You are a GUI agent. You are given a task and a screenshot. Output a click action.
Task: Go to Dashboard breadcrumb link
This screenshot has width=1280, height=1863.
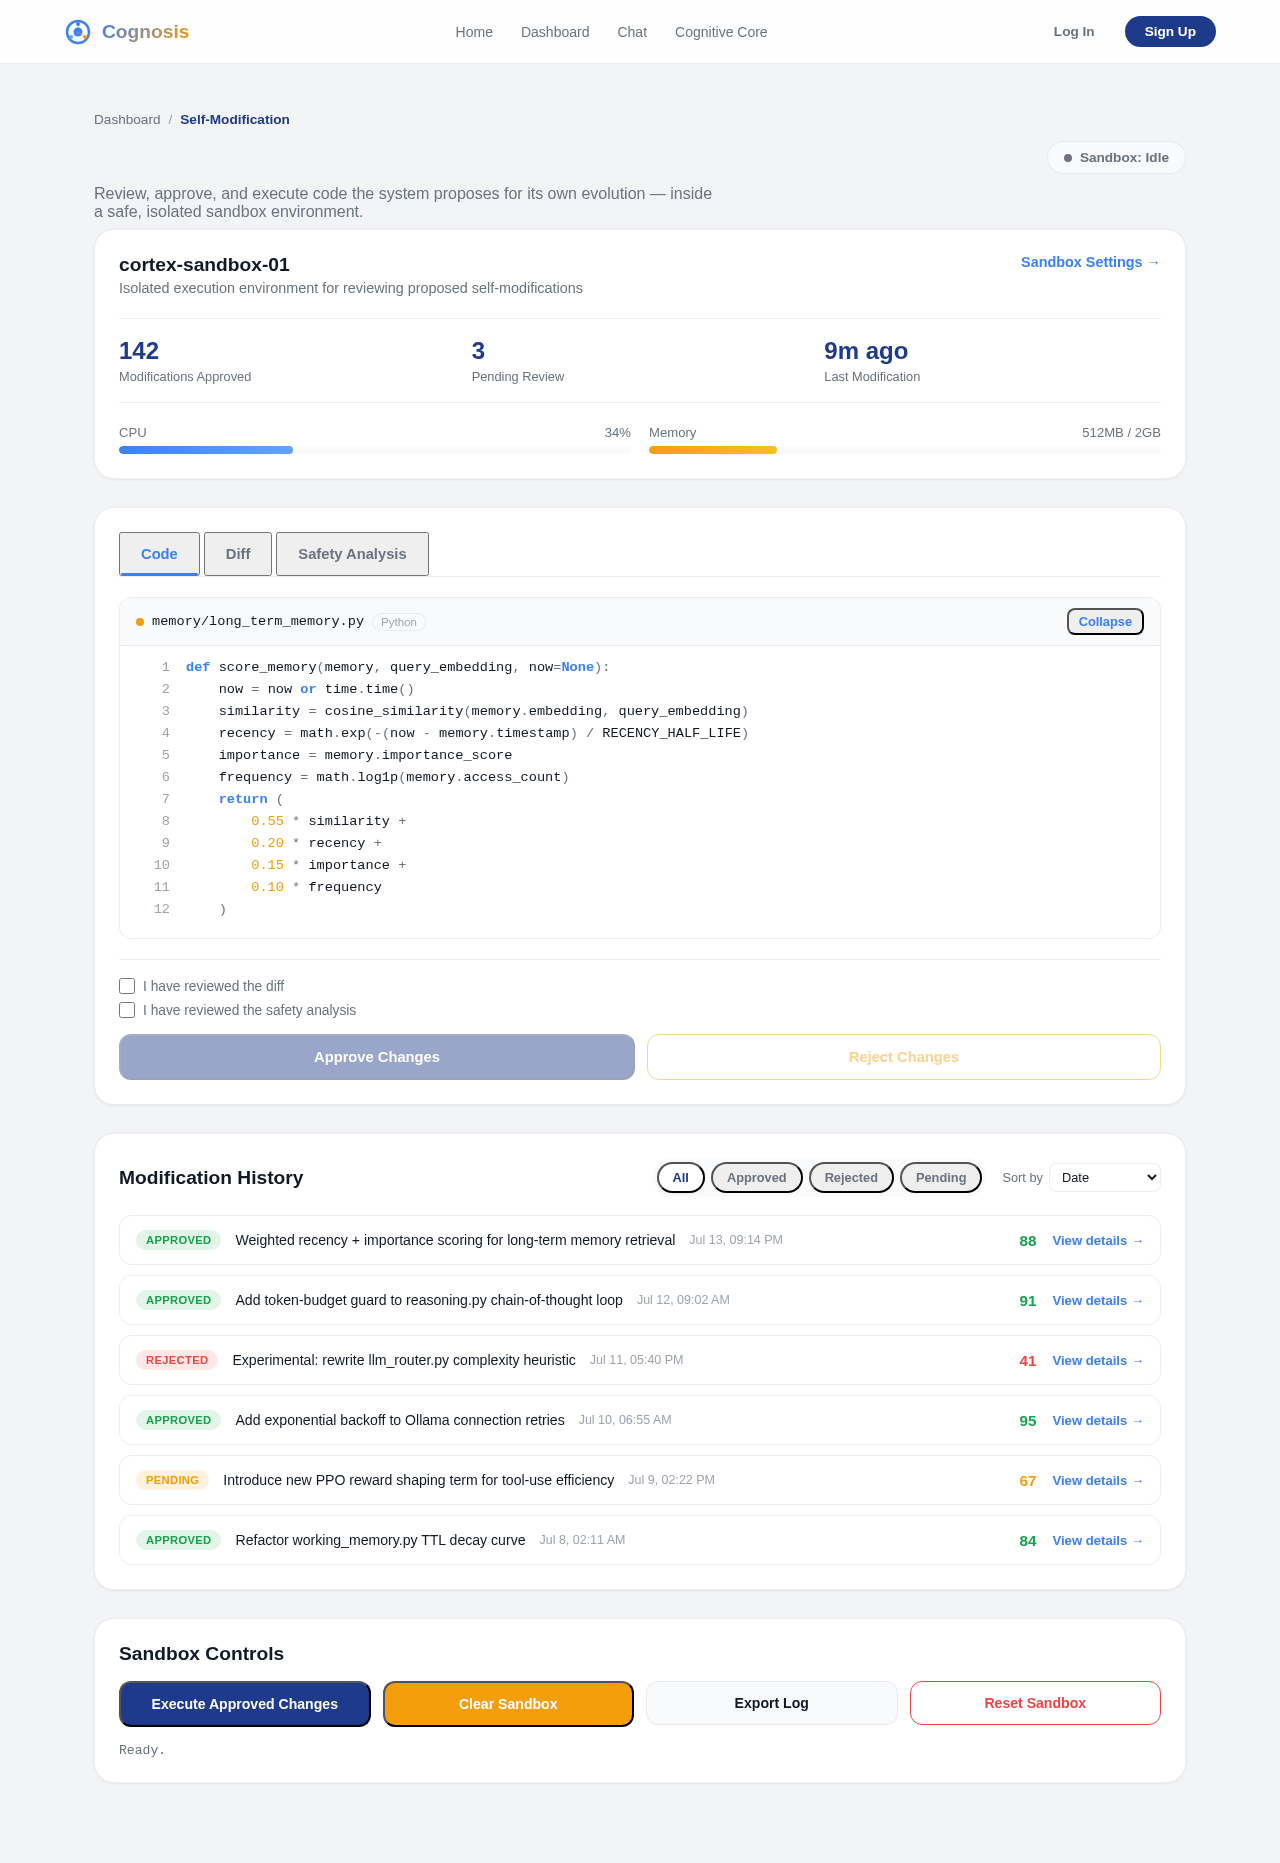(x=127, y=120)
